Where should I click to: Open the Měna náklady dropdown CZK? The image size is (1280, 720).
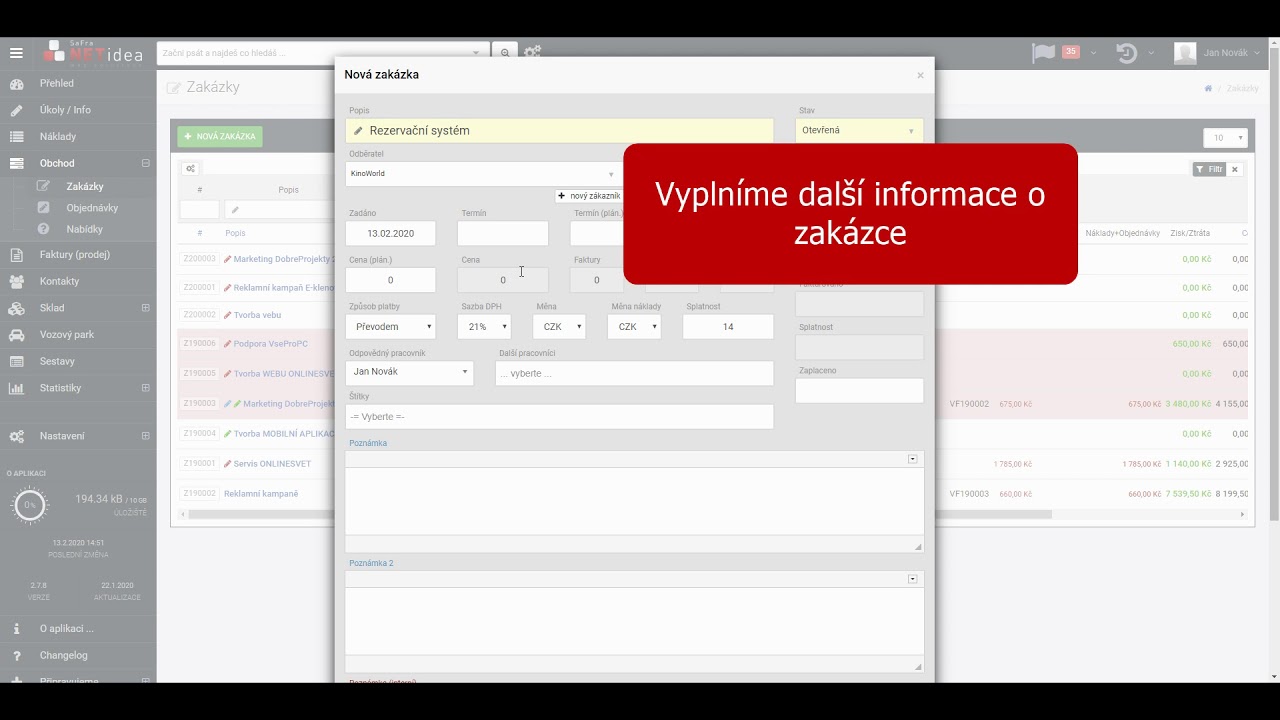coord(634,326)
